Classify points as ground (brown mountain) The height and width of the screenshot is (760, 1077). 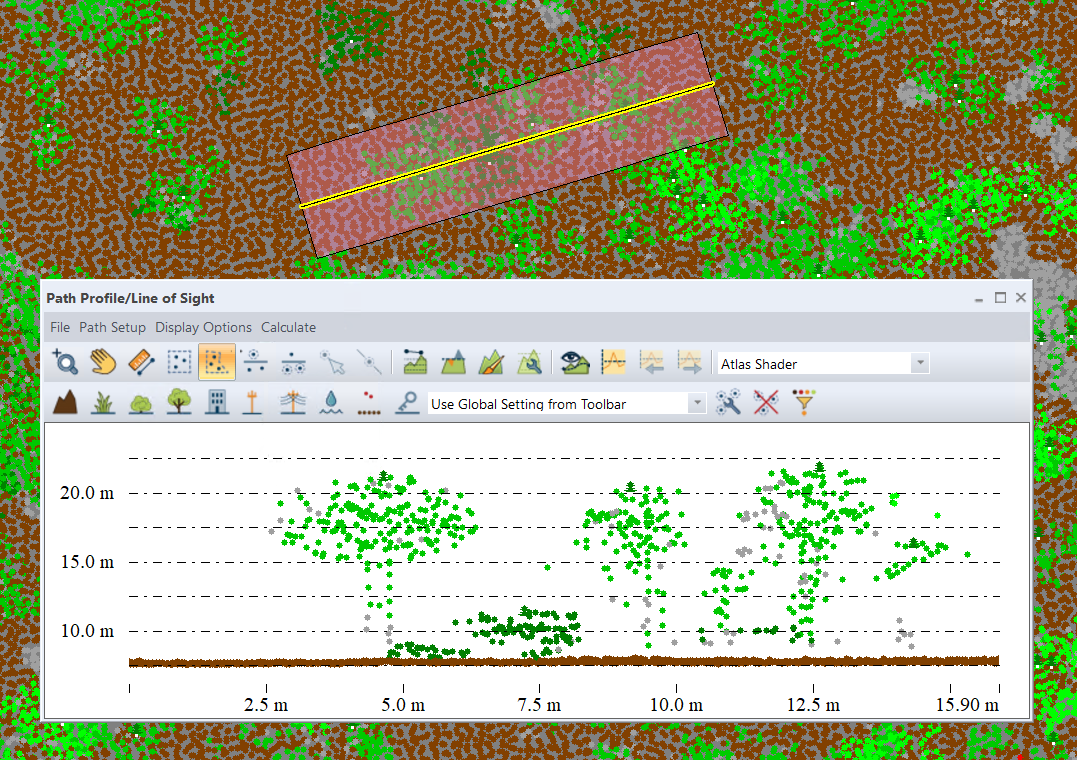65,402
